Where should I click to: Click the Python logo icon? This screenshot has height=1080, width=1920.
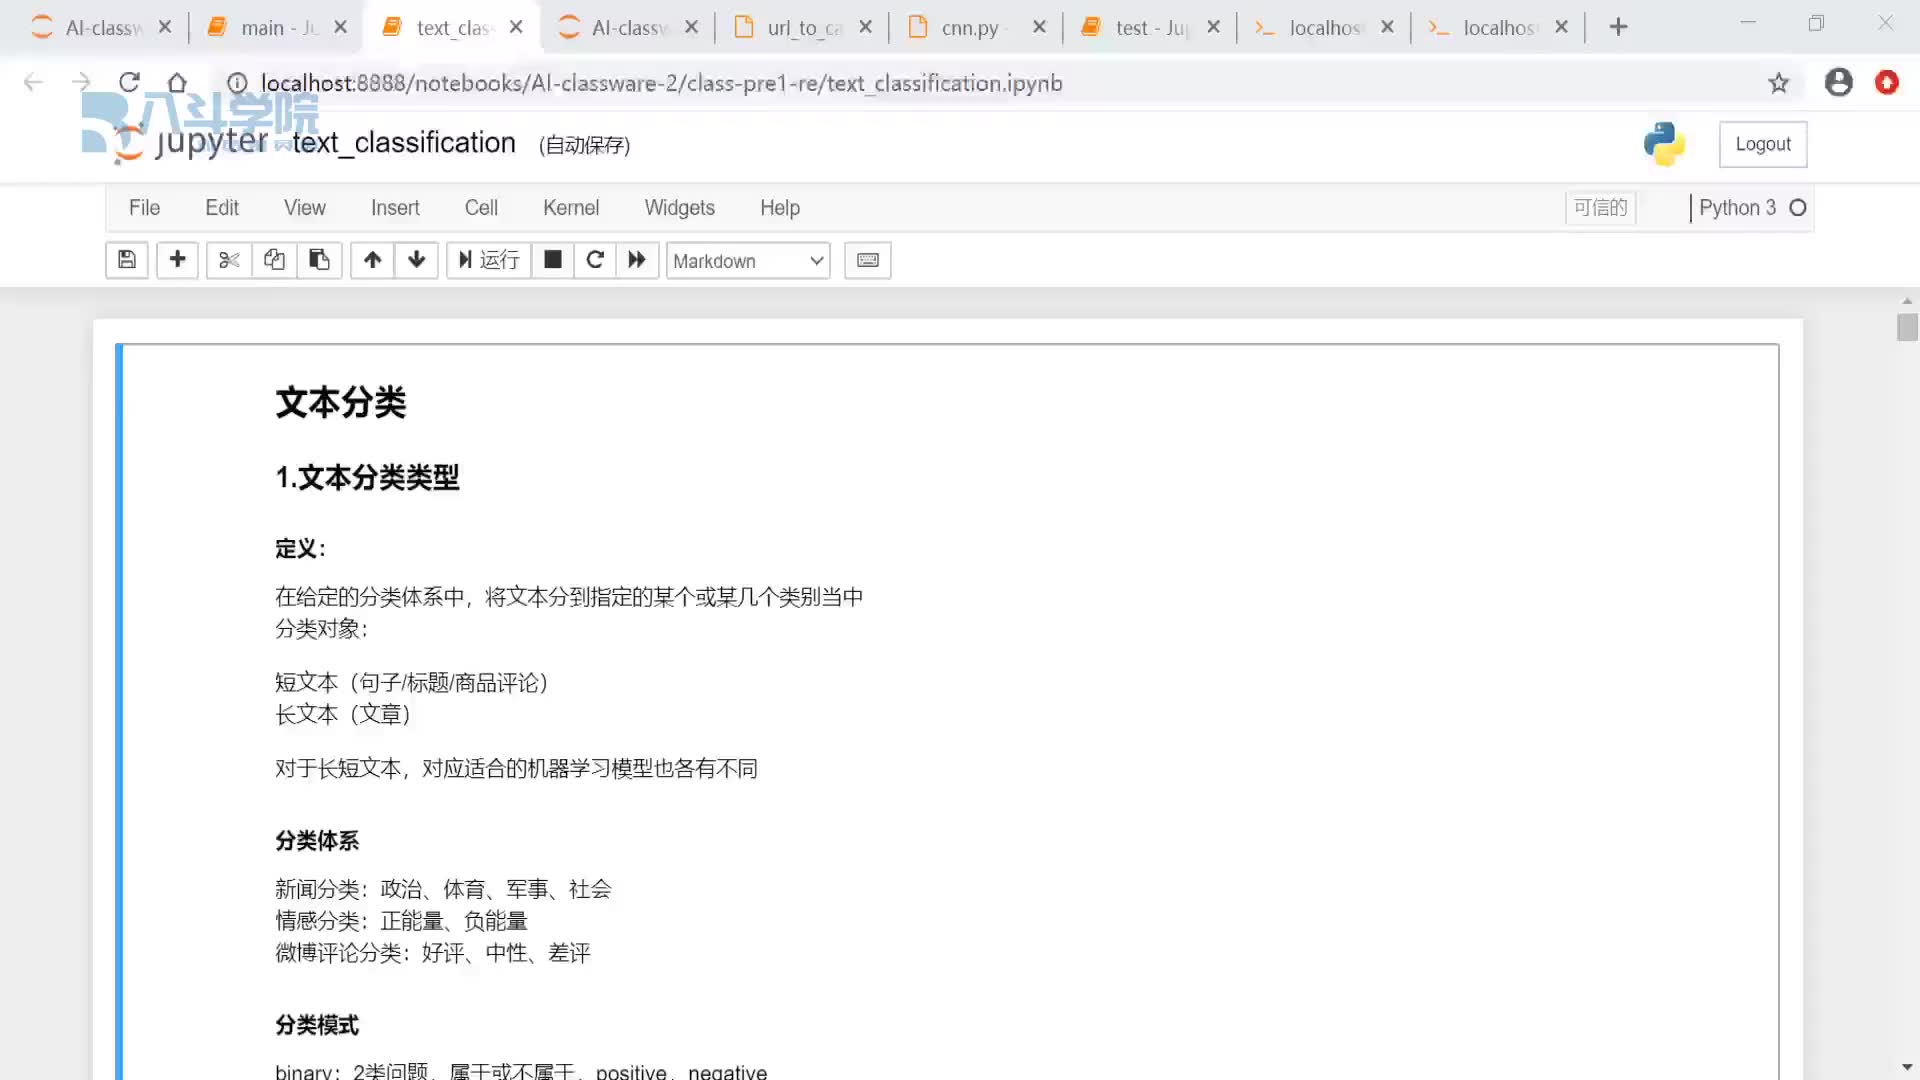point(1665,144)
